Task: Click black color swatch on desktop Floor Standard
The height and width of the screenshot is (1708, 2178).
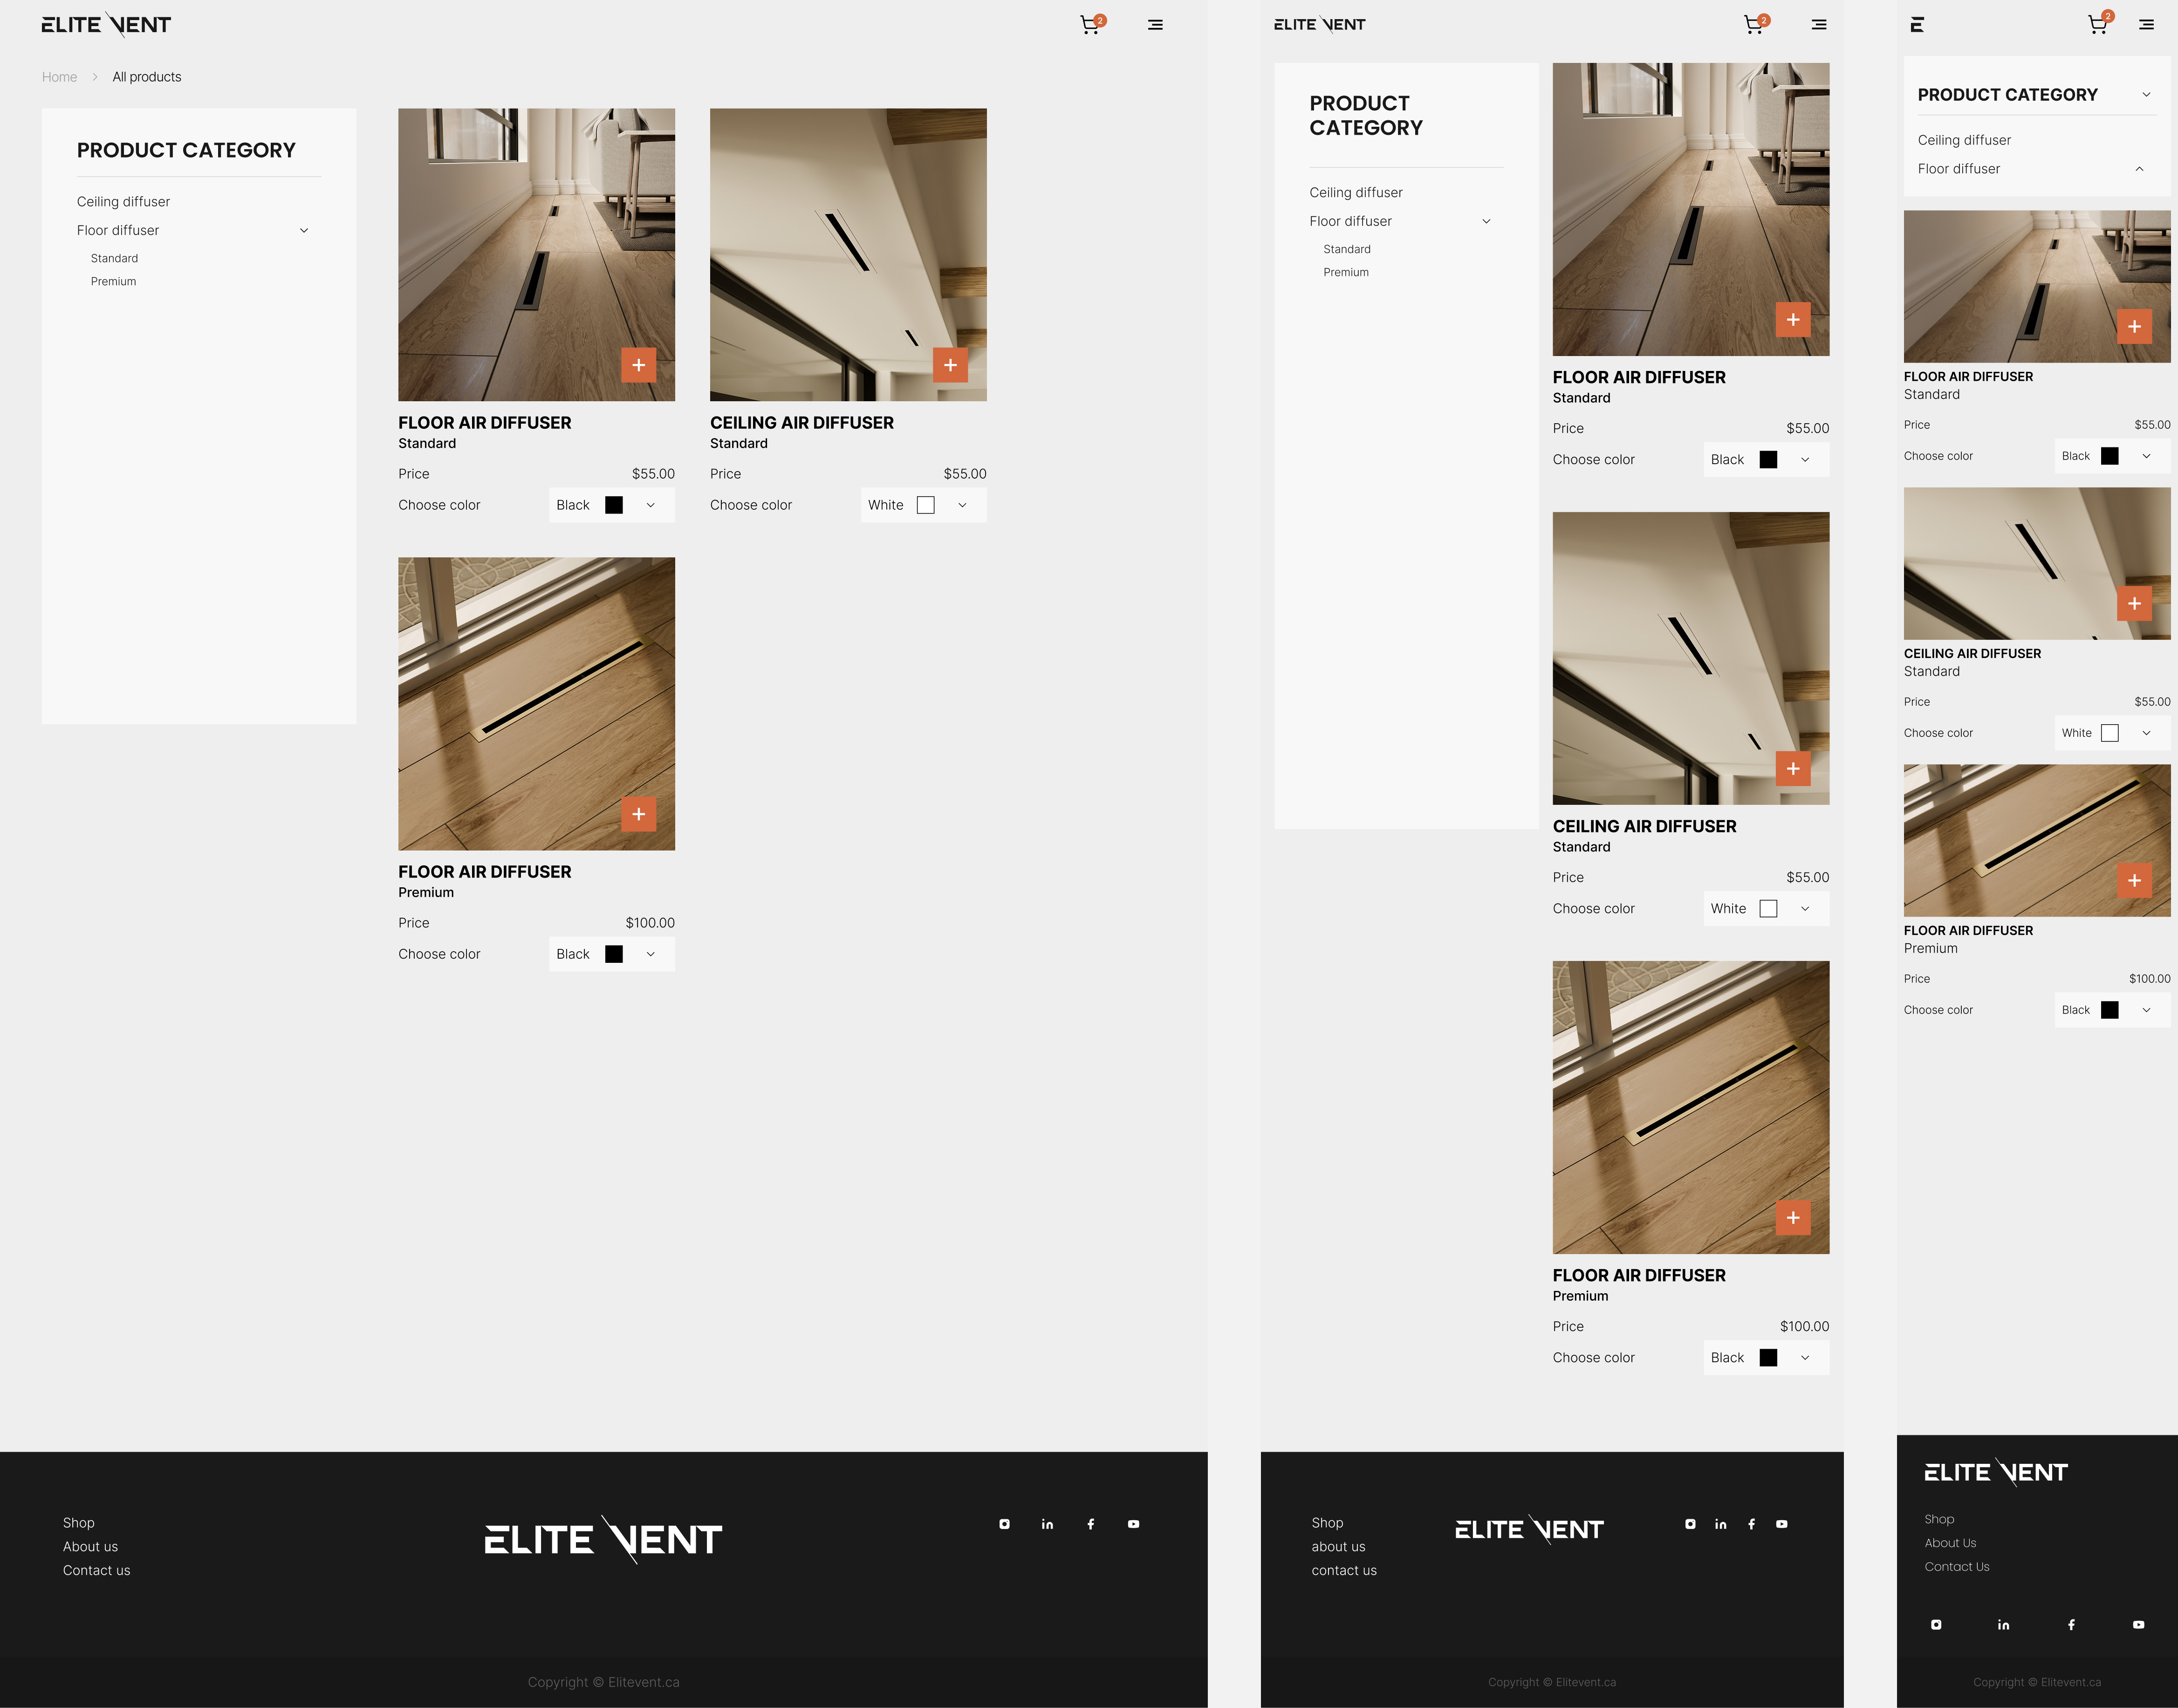Action: coord(614,505)
